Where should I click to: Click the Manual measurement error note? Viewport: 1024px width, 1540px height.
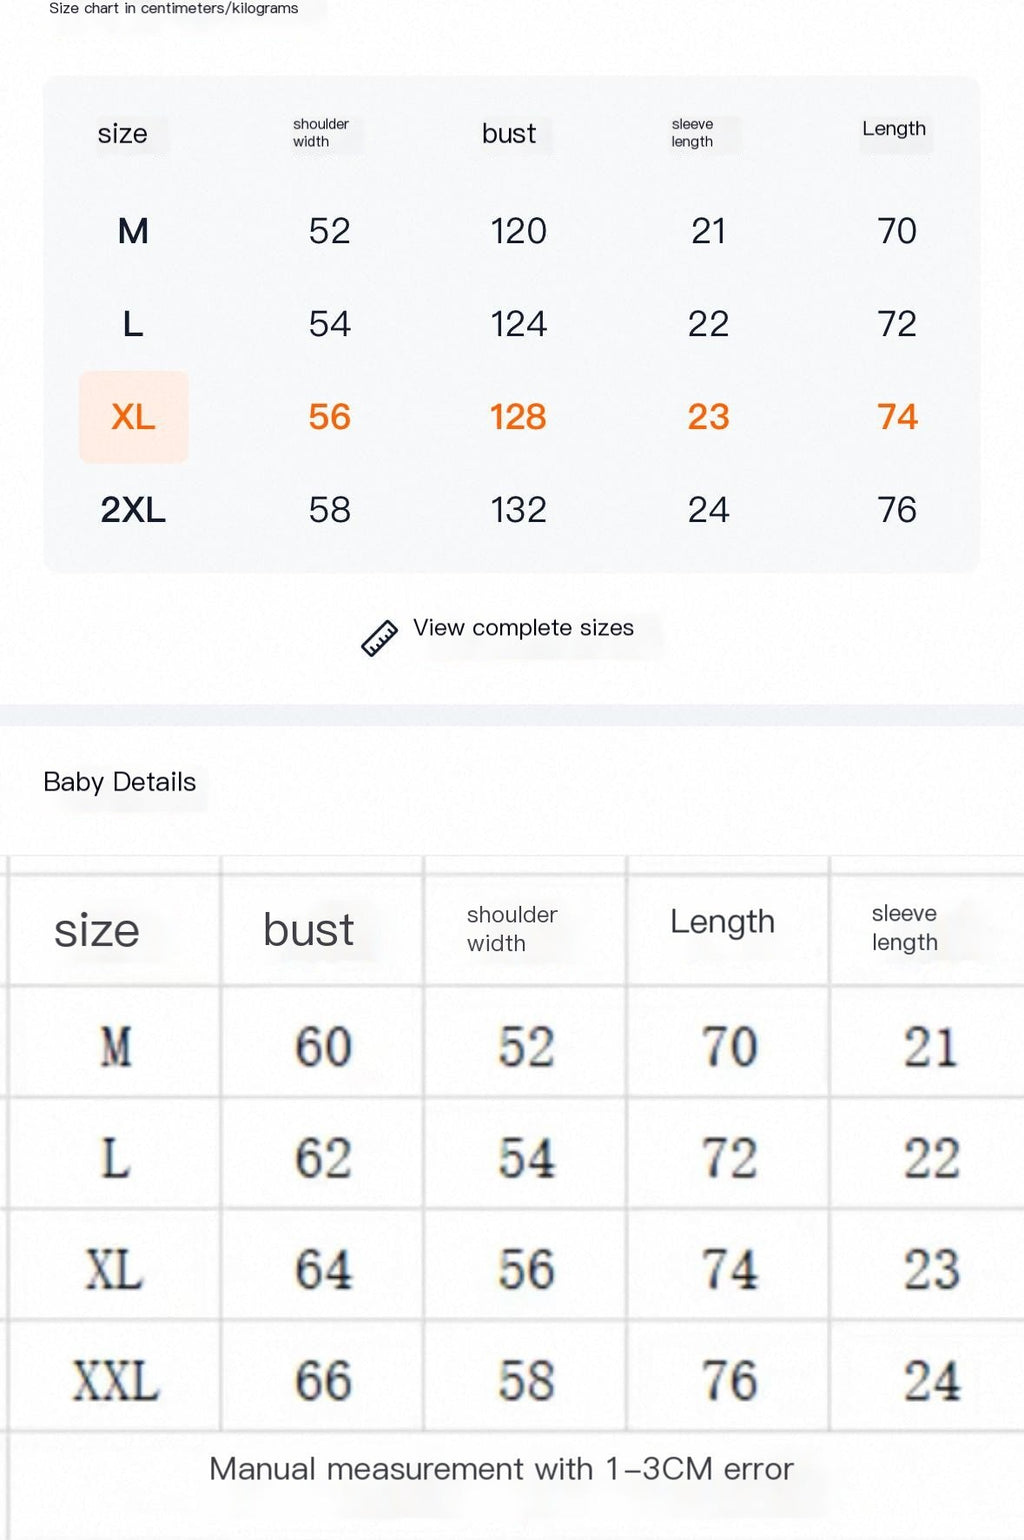point(501,1469)
